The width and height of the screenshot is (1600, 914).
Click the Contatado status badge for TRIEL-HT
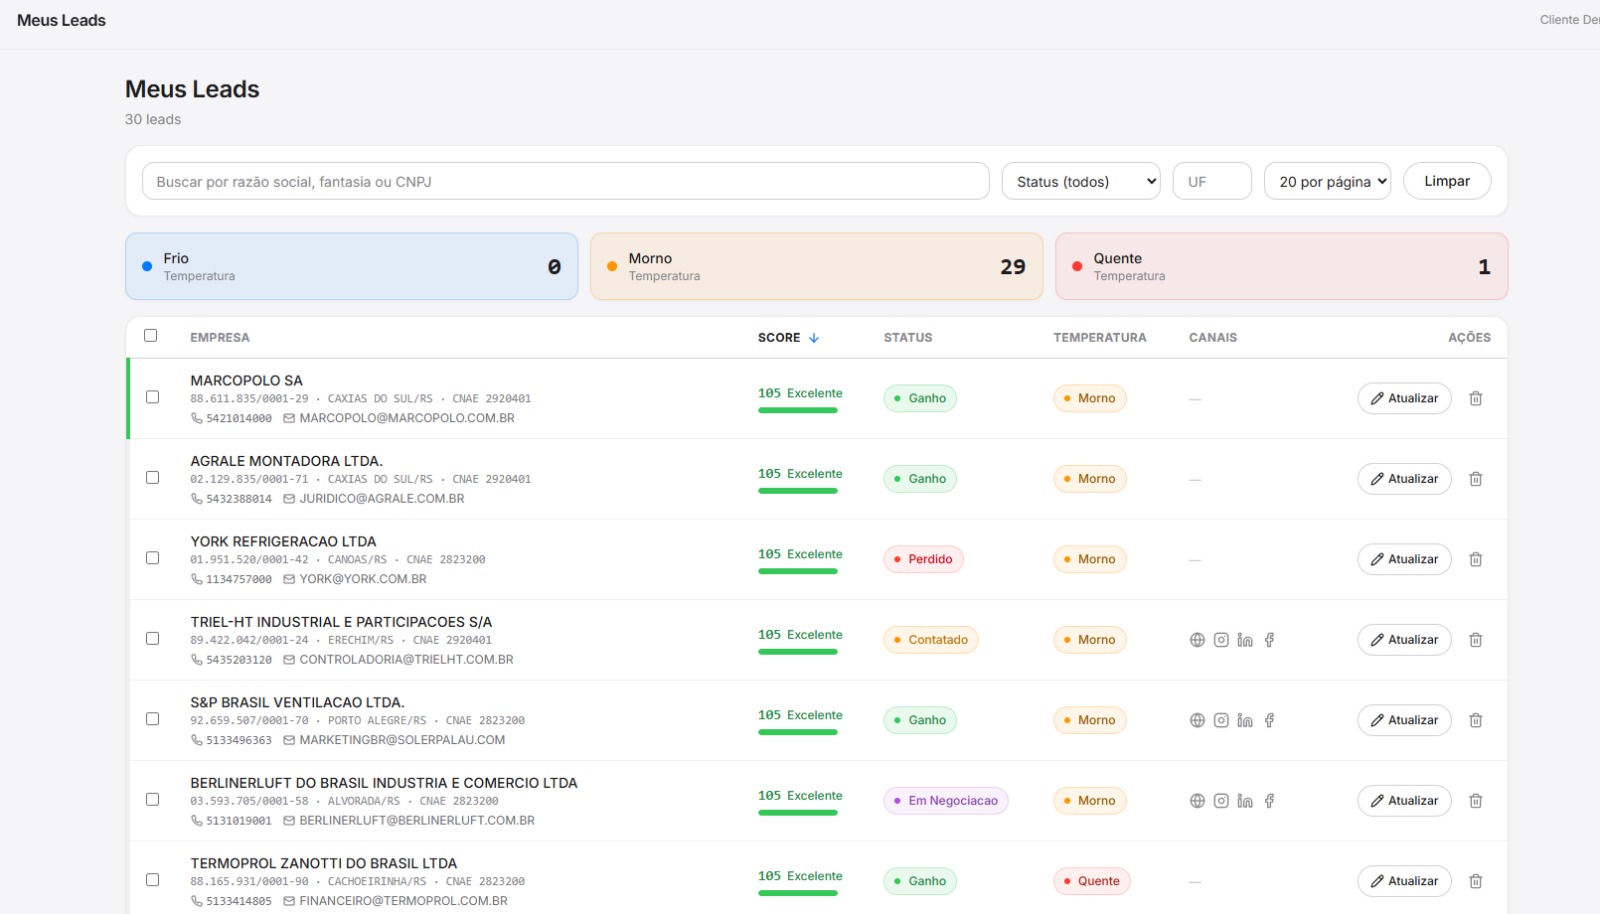pyautogui.click(x=931, y=640)
